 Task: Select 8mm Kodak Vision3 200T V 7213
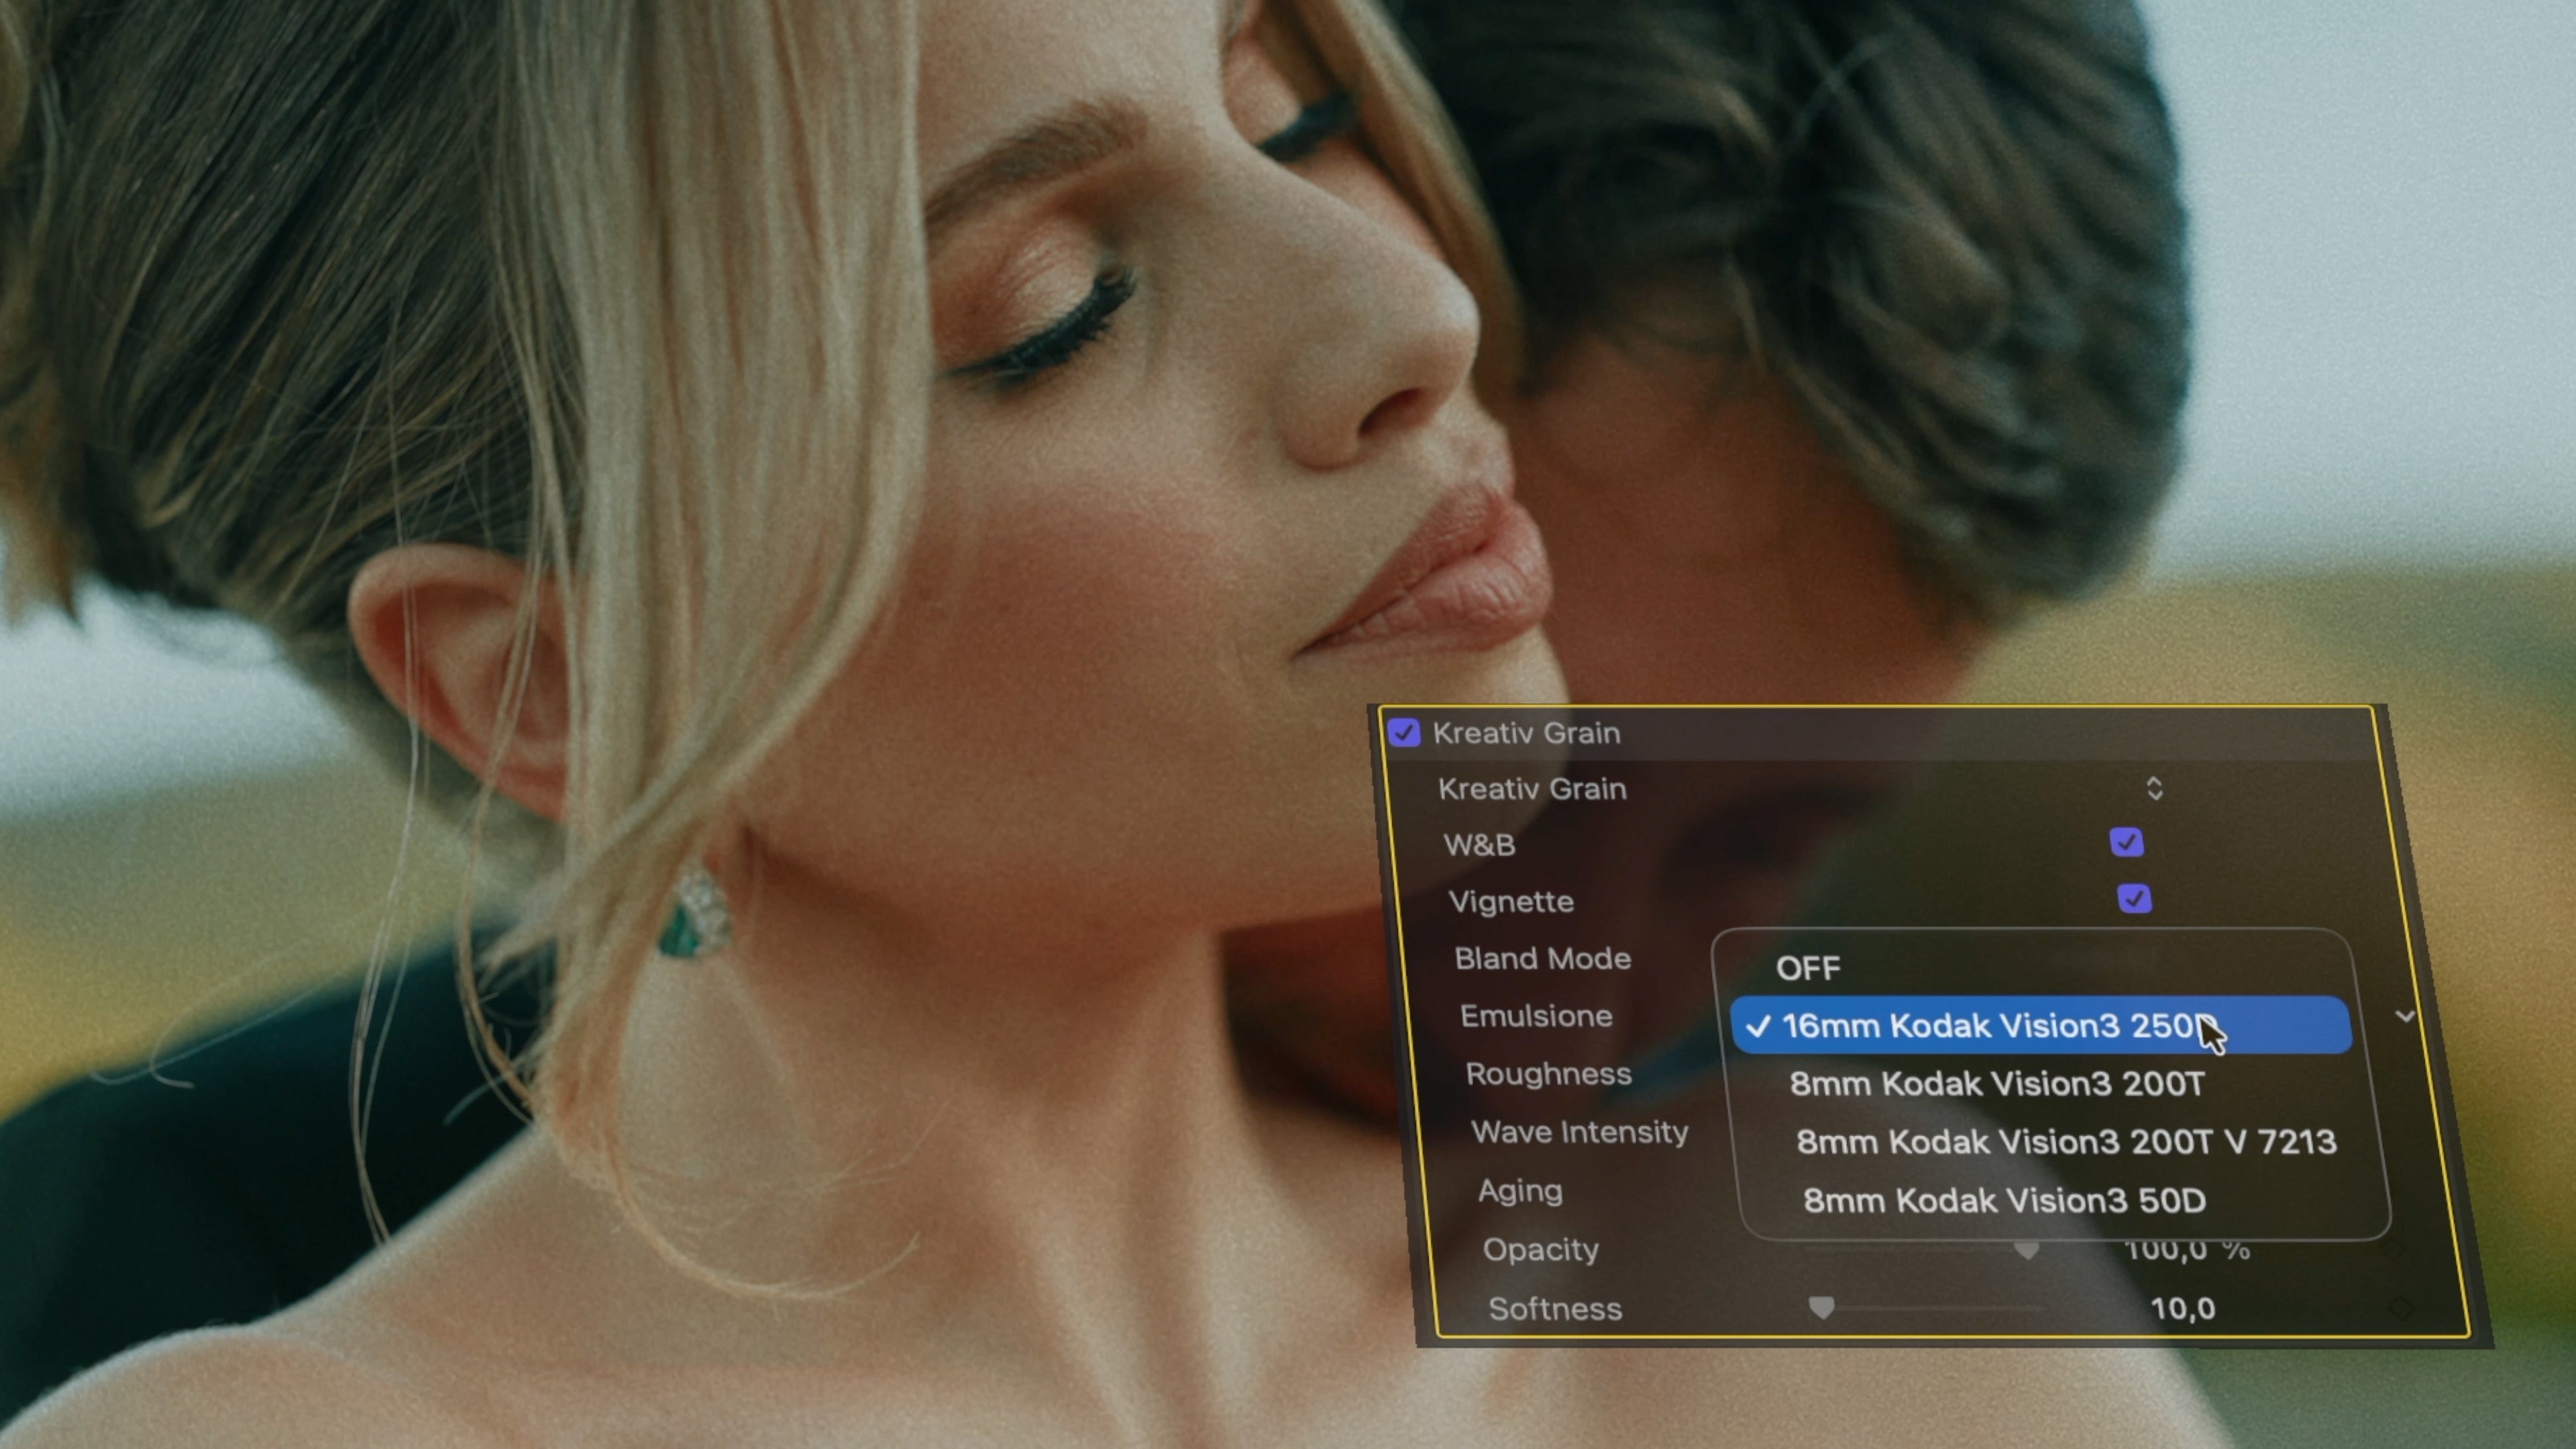point(2066,1142)
